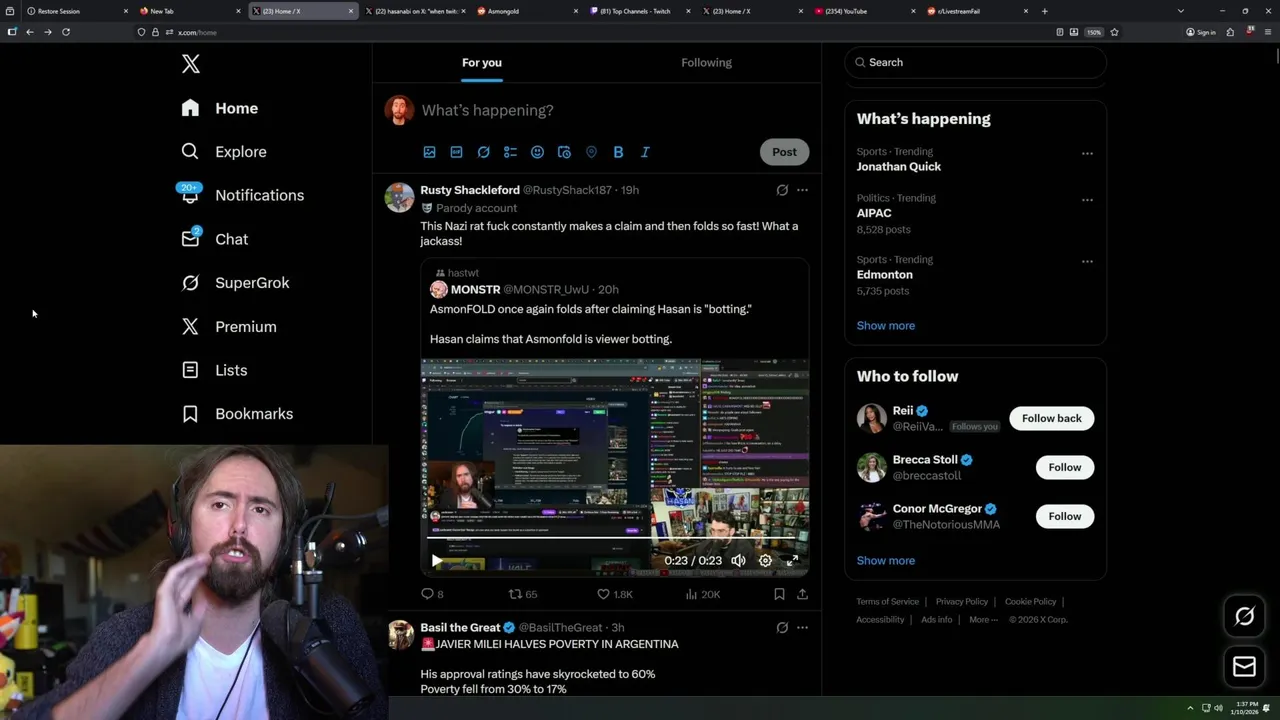Repost Rusty Shackleford's post with 65 reposts
This screenshot has height=720, width=1280.
point(523,594)
